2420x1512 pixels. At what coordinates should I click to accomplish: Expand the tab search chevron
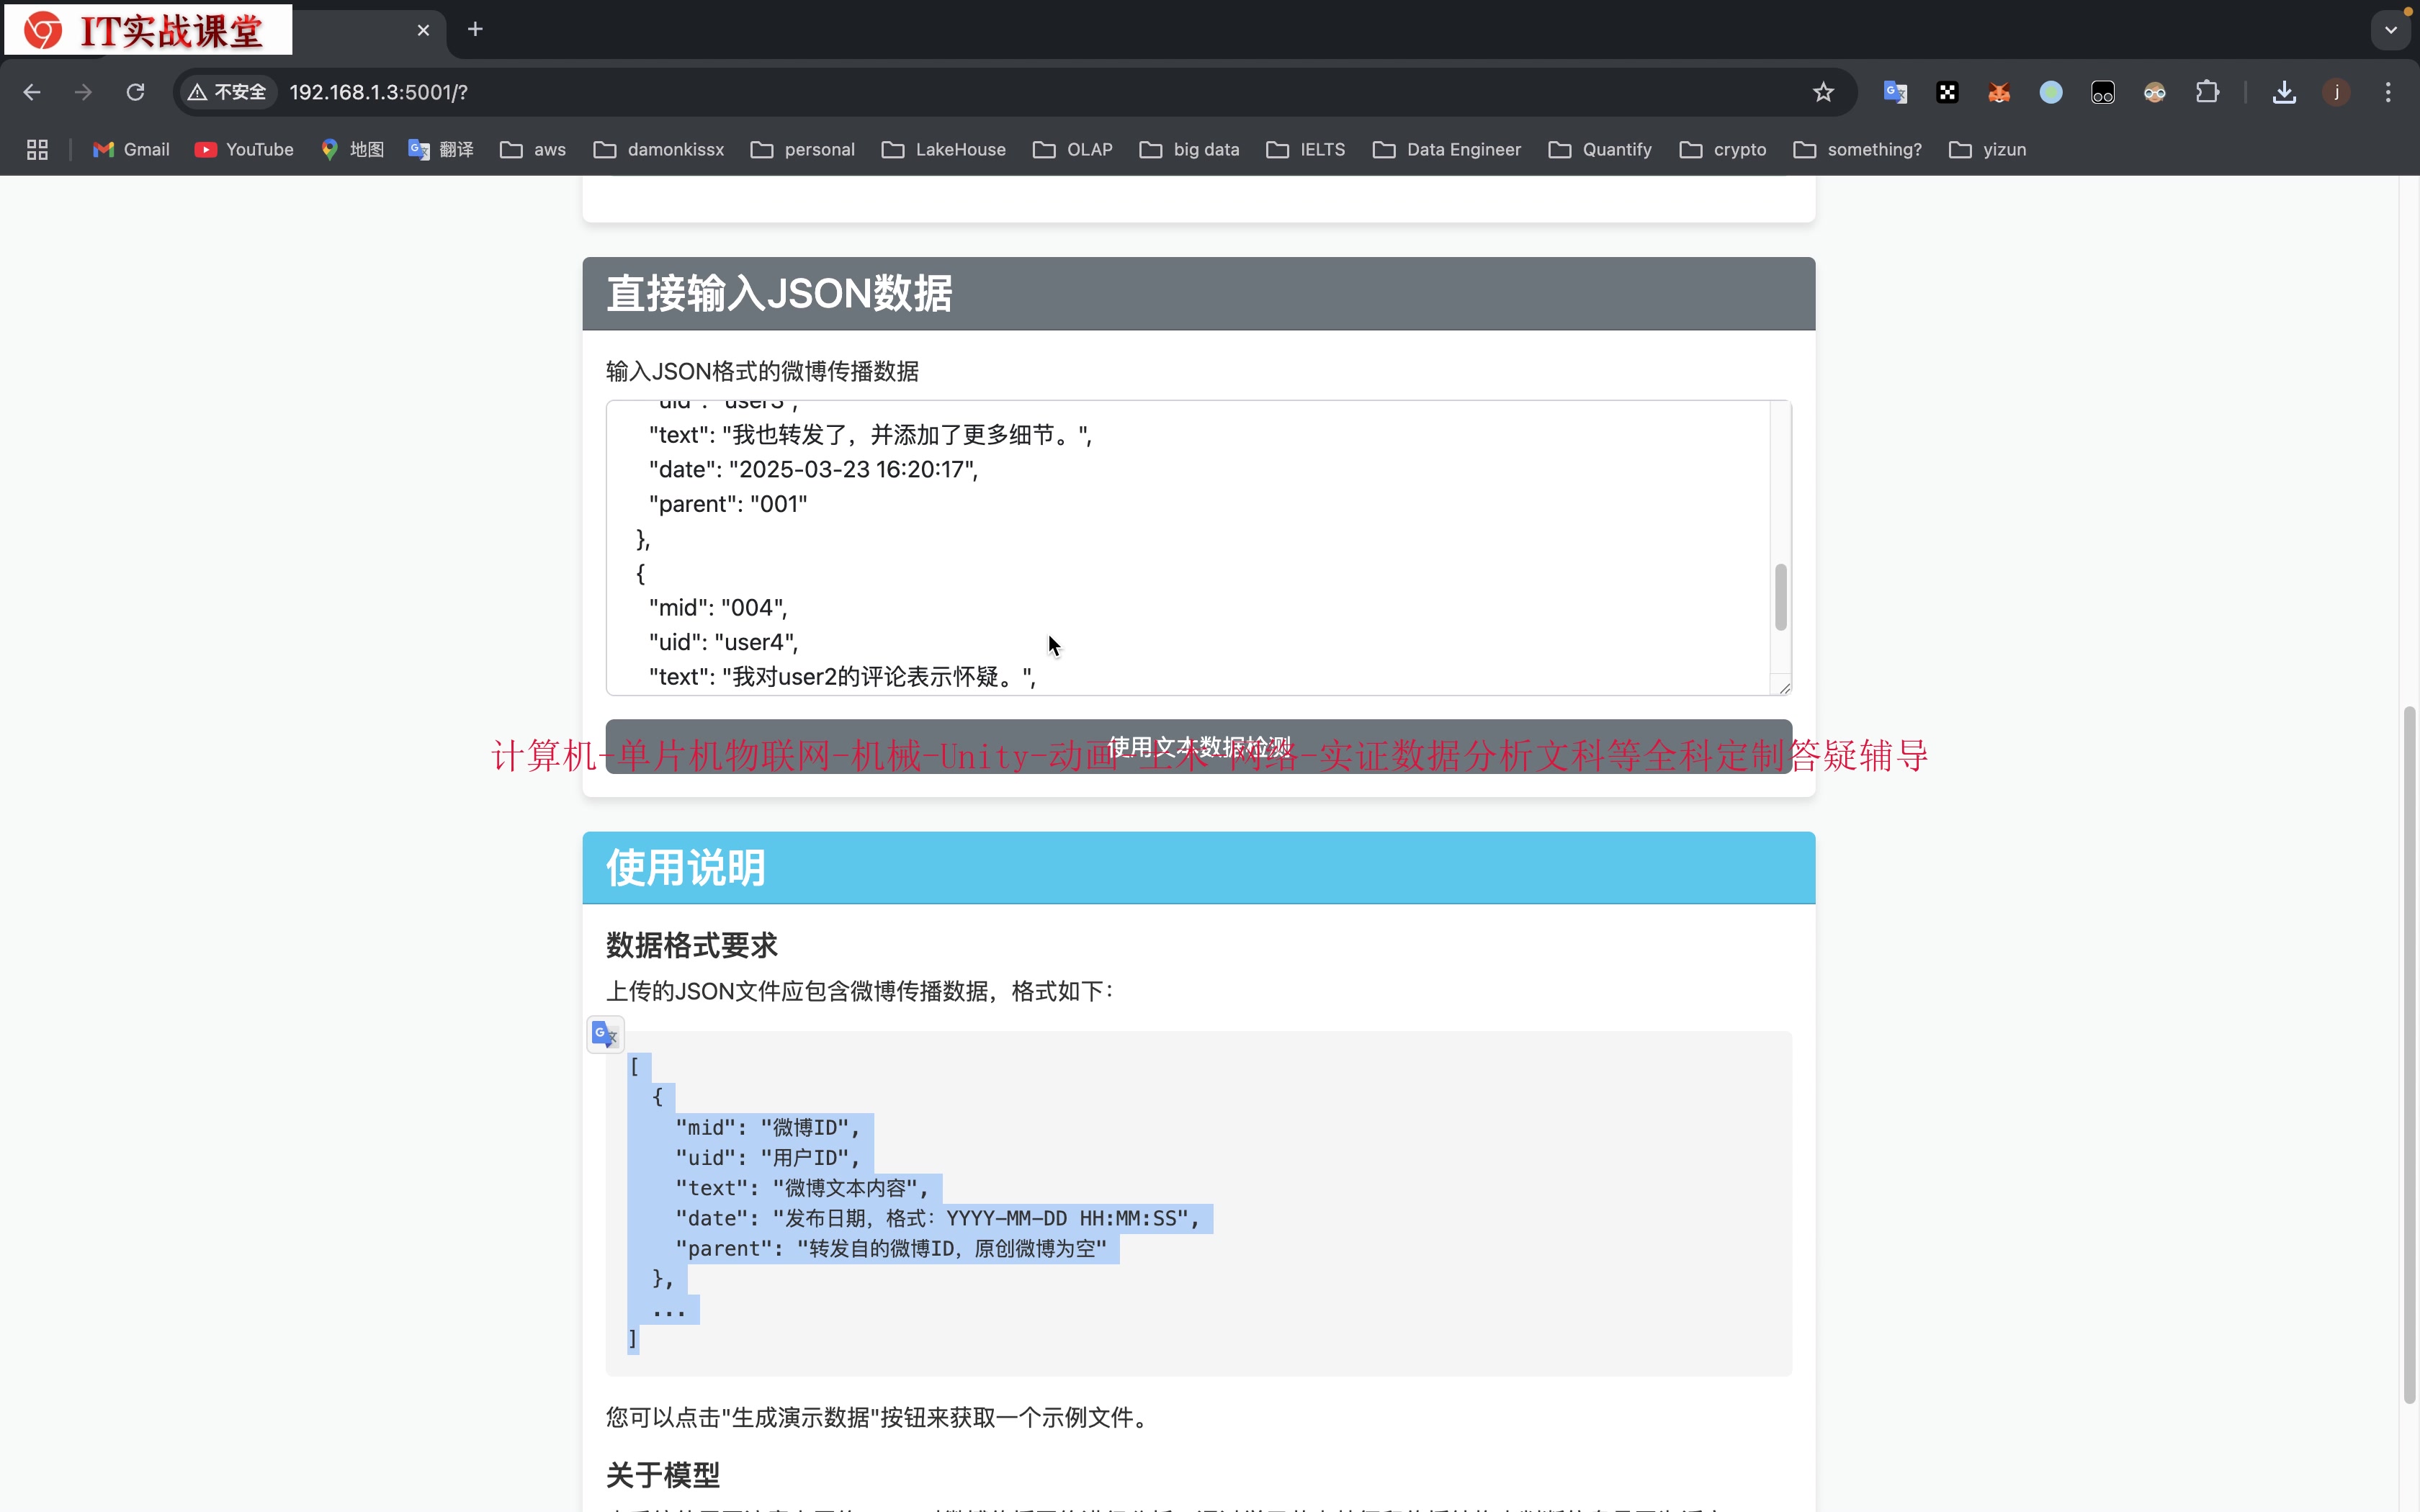click(2391, 30)
